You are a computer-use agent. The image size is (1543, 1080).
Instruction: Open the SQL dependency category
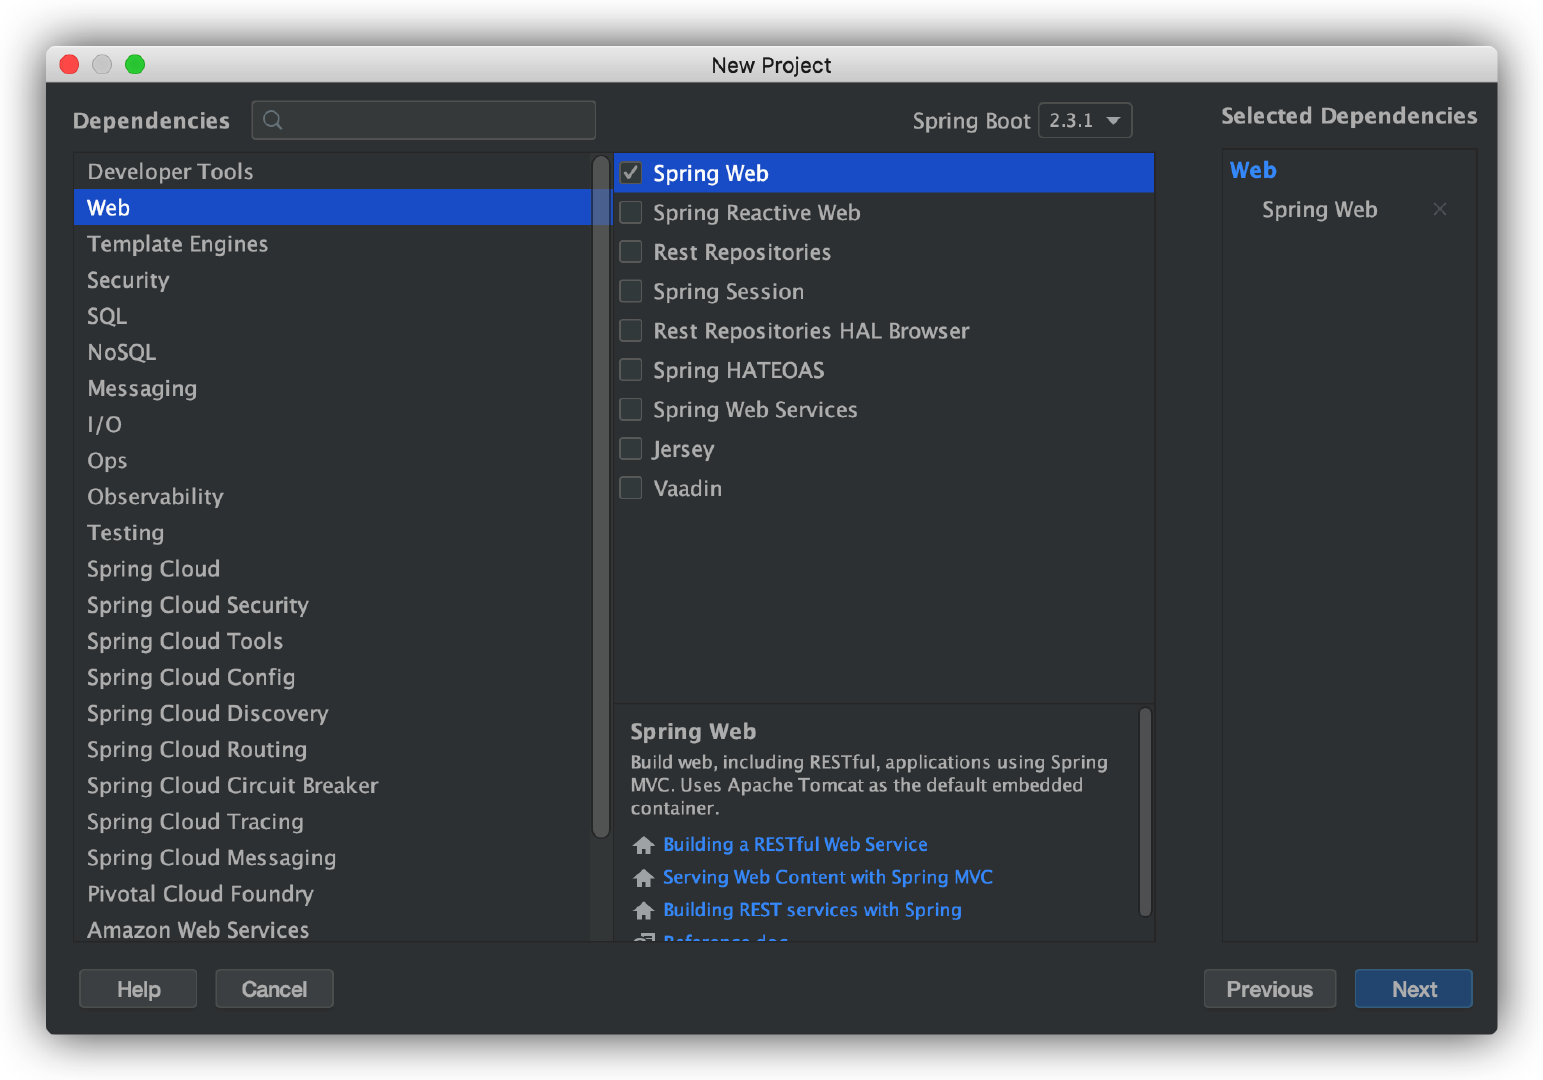107,316
